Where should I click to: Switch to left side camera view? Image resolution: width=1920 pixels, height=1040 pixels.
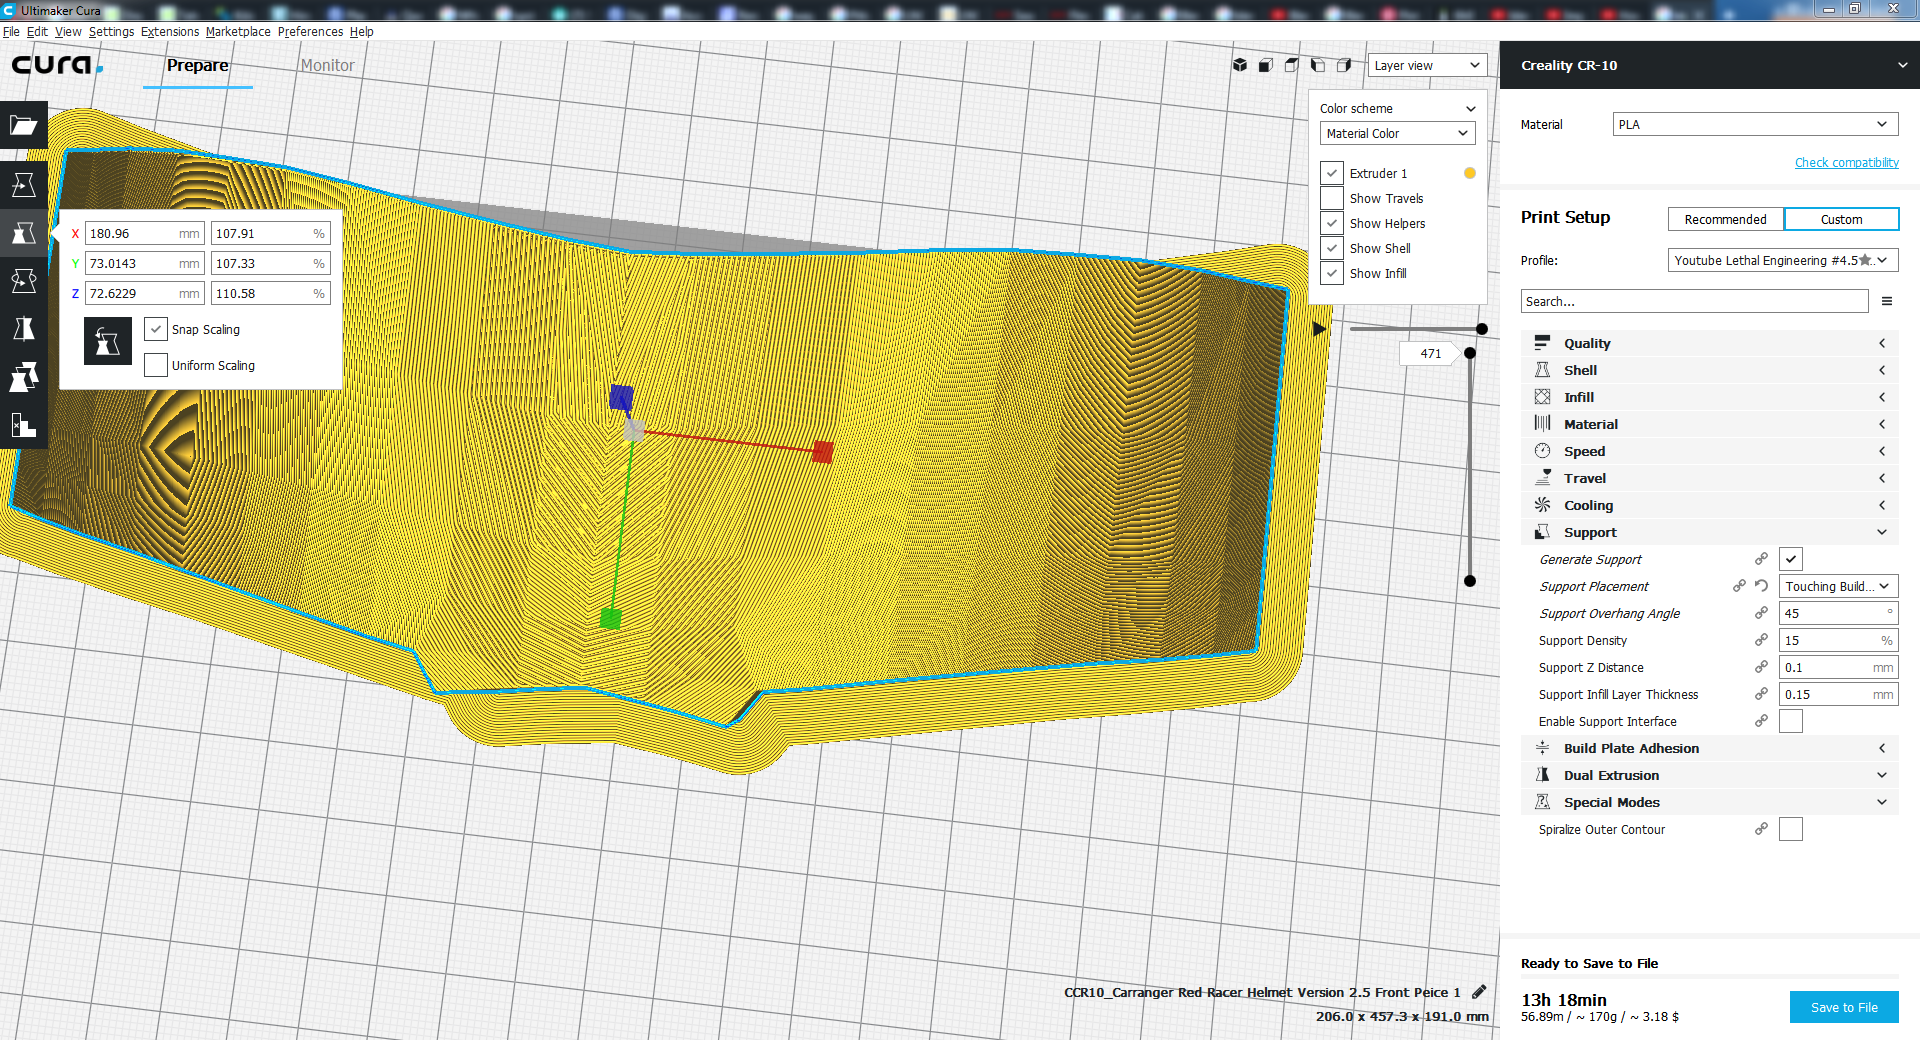click(x=1318, y=65)
